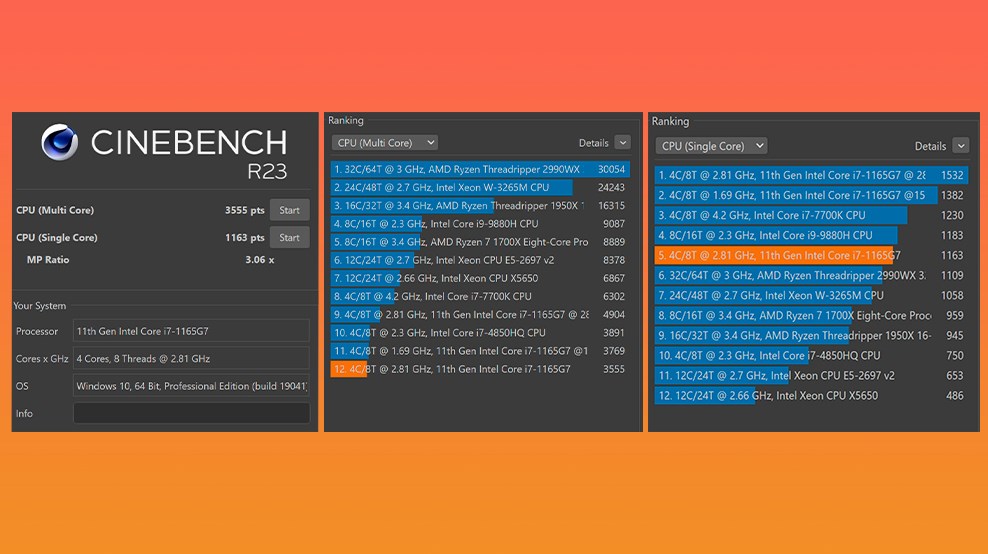
Task: Select Xeon W-3265M row scoring 1058
Action: pos(811,296)
